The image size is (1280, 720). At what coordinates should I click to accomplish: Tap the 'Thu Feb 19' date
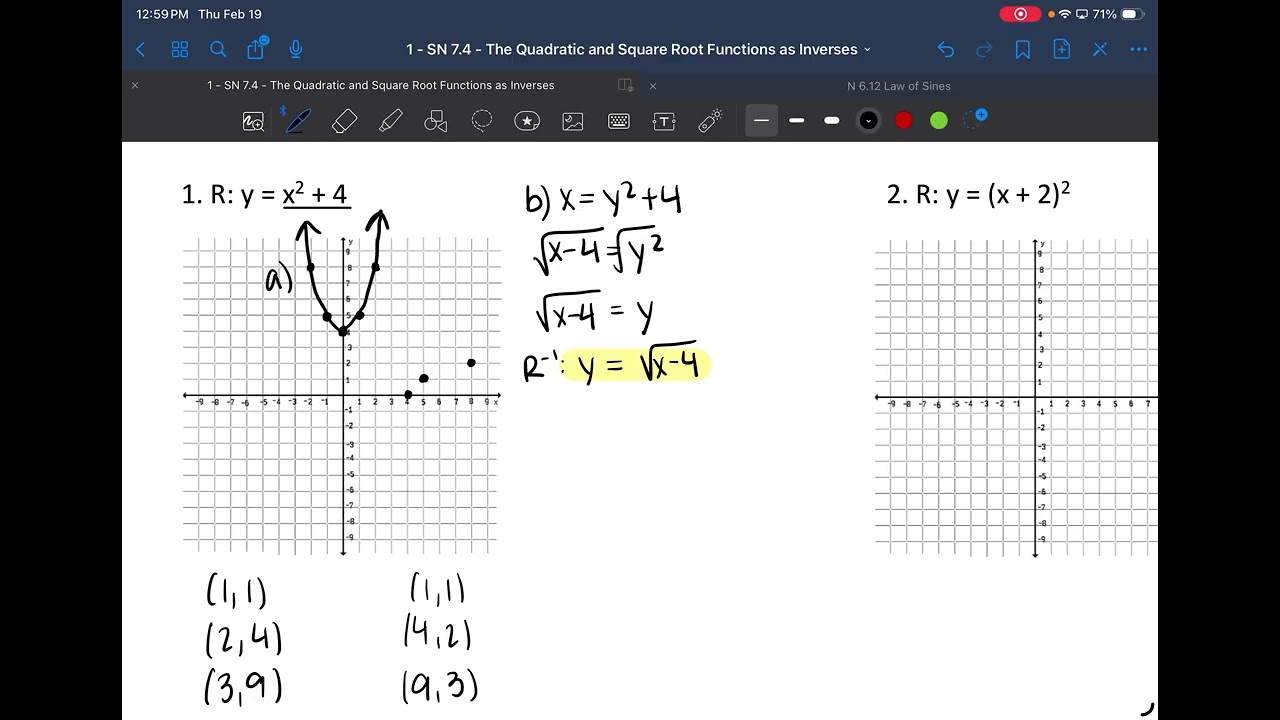coord(230,14)
